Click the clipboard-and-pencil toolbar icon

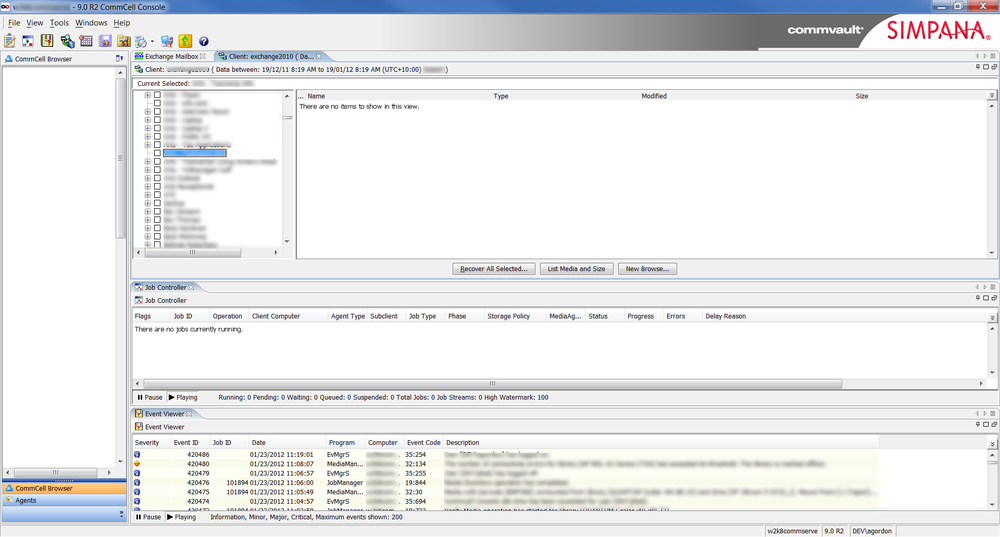coord(10,41)
